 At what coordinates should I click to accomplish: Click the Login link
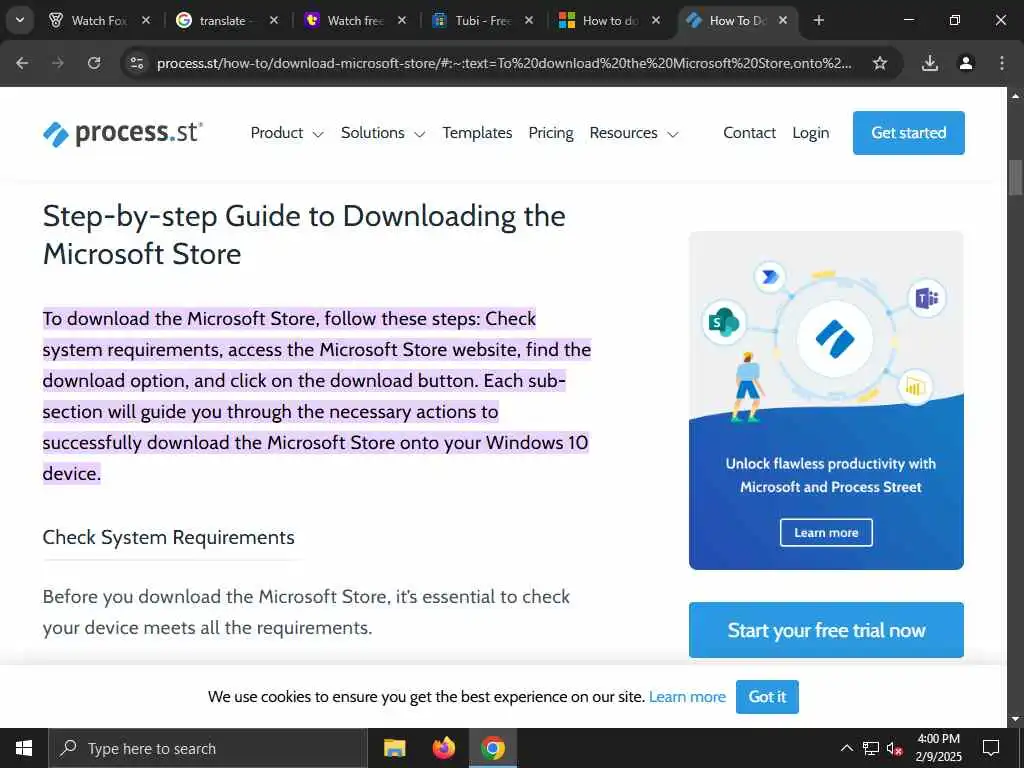tap(810, 133)
